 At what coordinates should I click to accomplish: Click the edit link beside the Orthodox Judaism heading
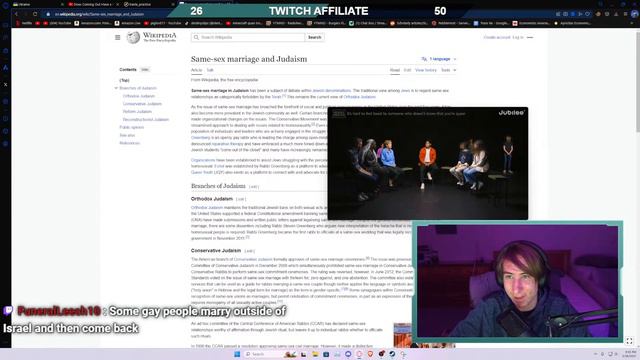240,199
